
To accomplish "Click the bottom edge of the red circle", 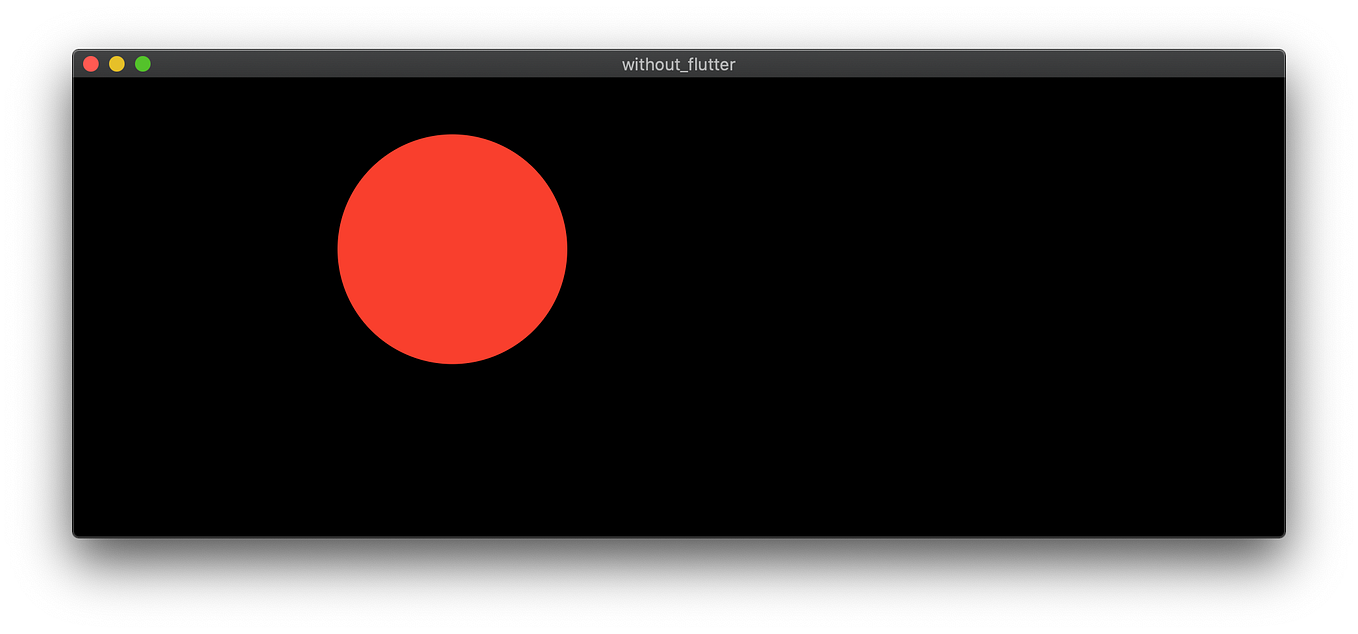I will click(x=452, y=360).
